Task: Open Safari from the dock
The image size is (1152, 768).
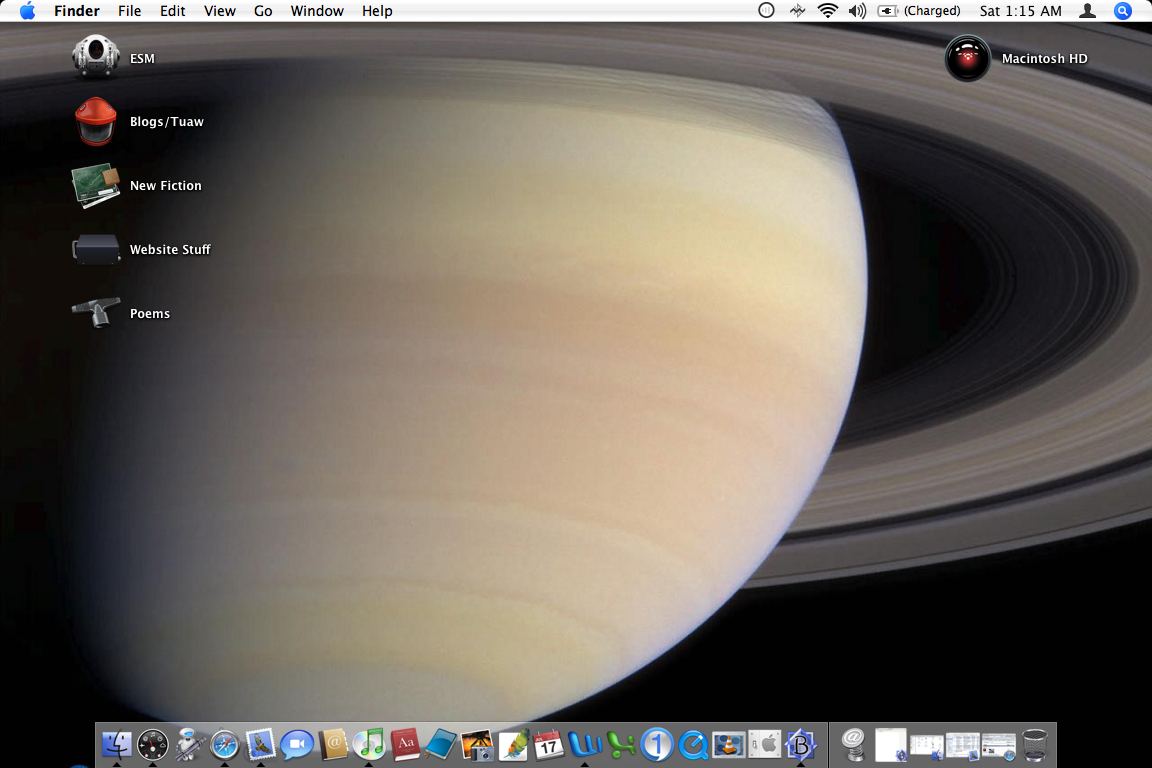Action: [225, 744]
